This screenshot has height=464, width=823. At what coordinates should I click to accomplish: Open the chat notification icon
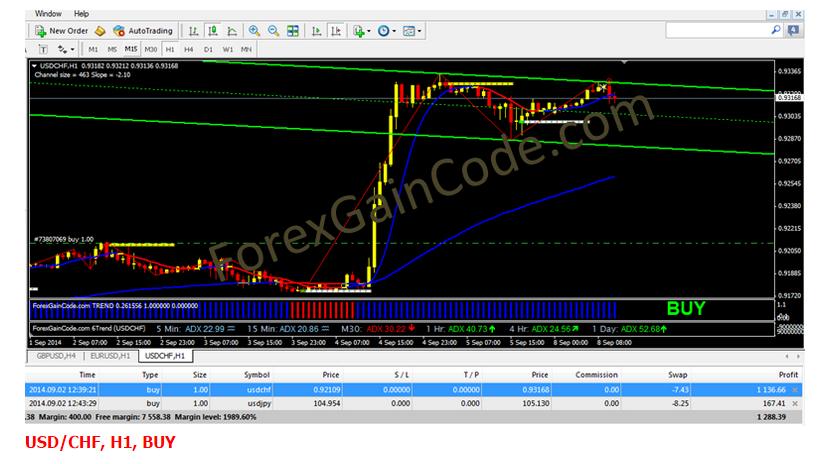coord(793,30)
